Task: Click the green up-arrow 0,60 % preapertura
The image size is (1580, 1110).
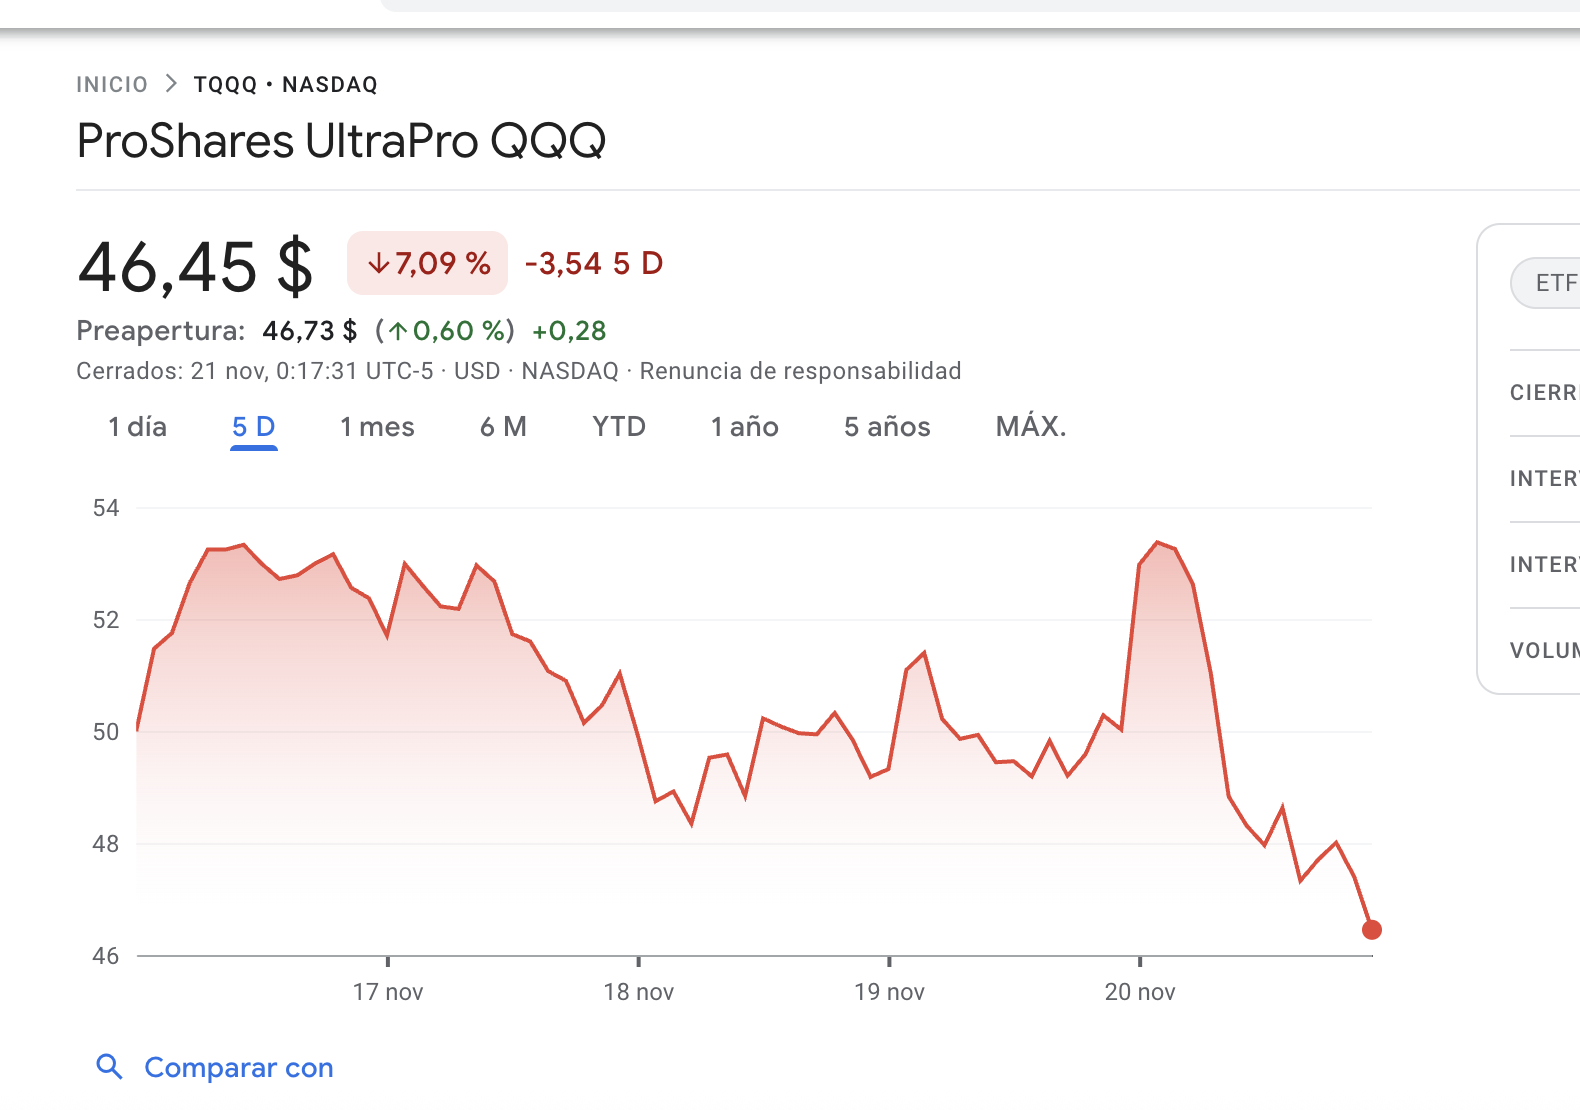Action: point(445,331)
